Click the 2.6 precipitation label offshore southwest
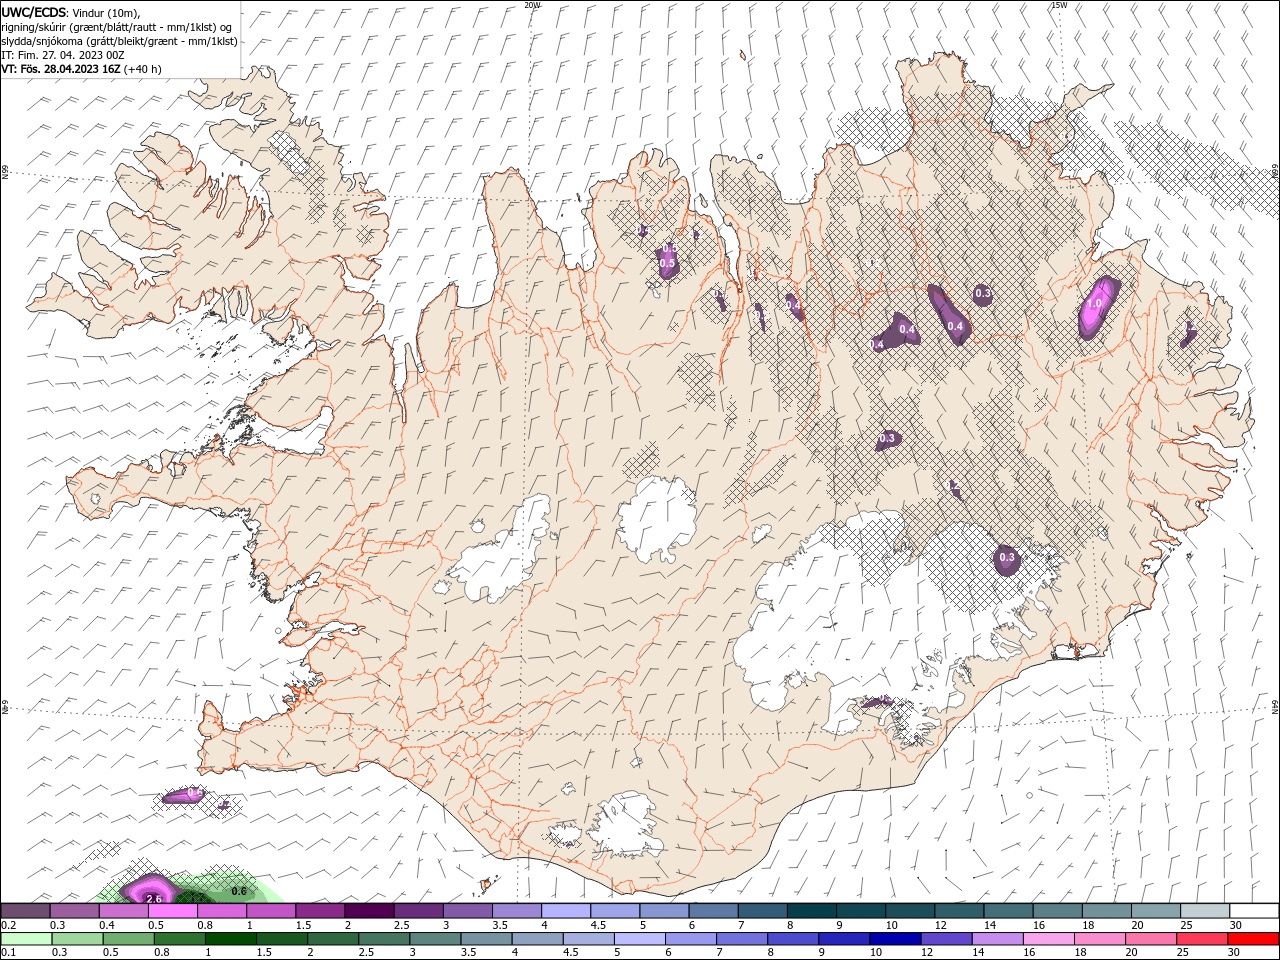The image size is (1280, 960). (x=154, y=898)
